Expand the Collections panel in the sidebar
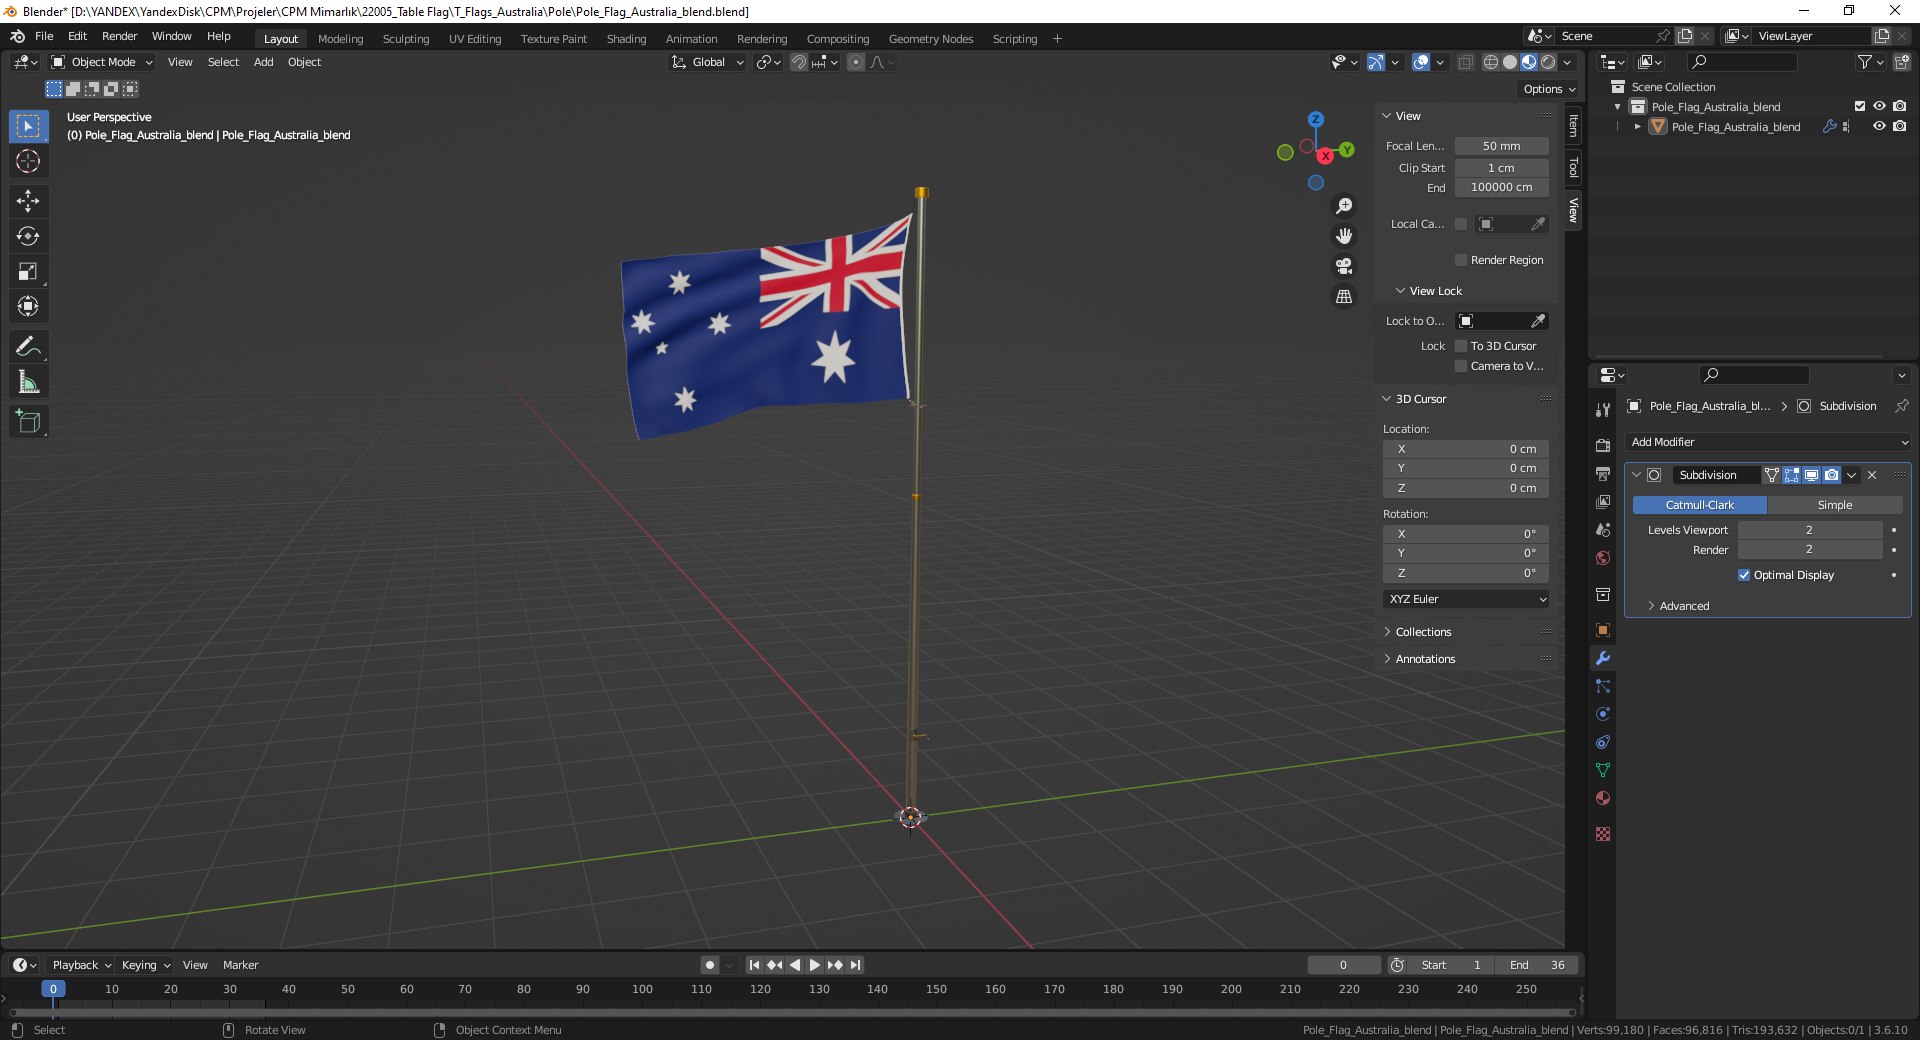 [x=1423, y=632]
